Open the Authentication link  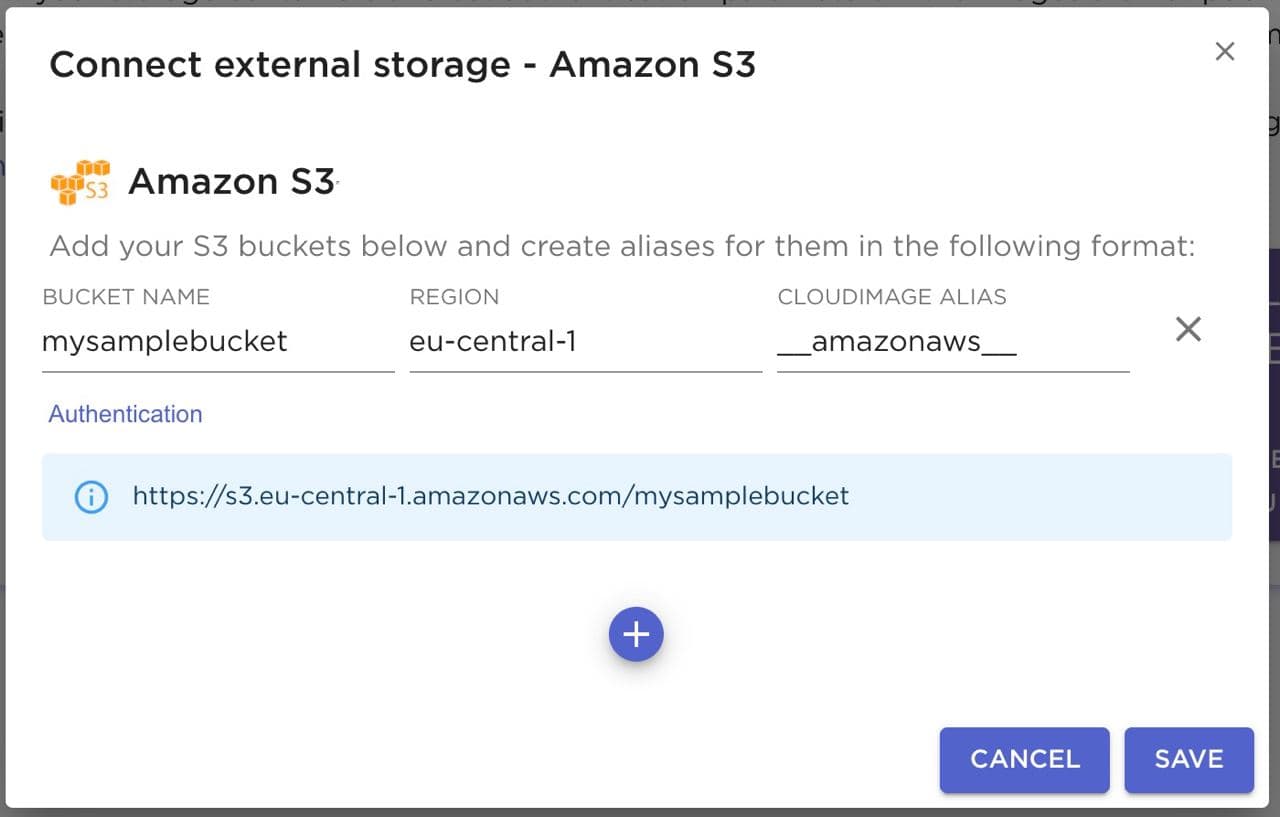pyautogui.click(x=125, y=414)
